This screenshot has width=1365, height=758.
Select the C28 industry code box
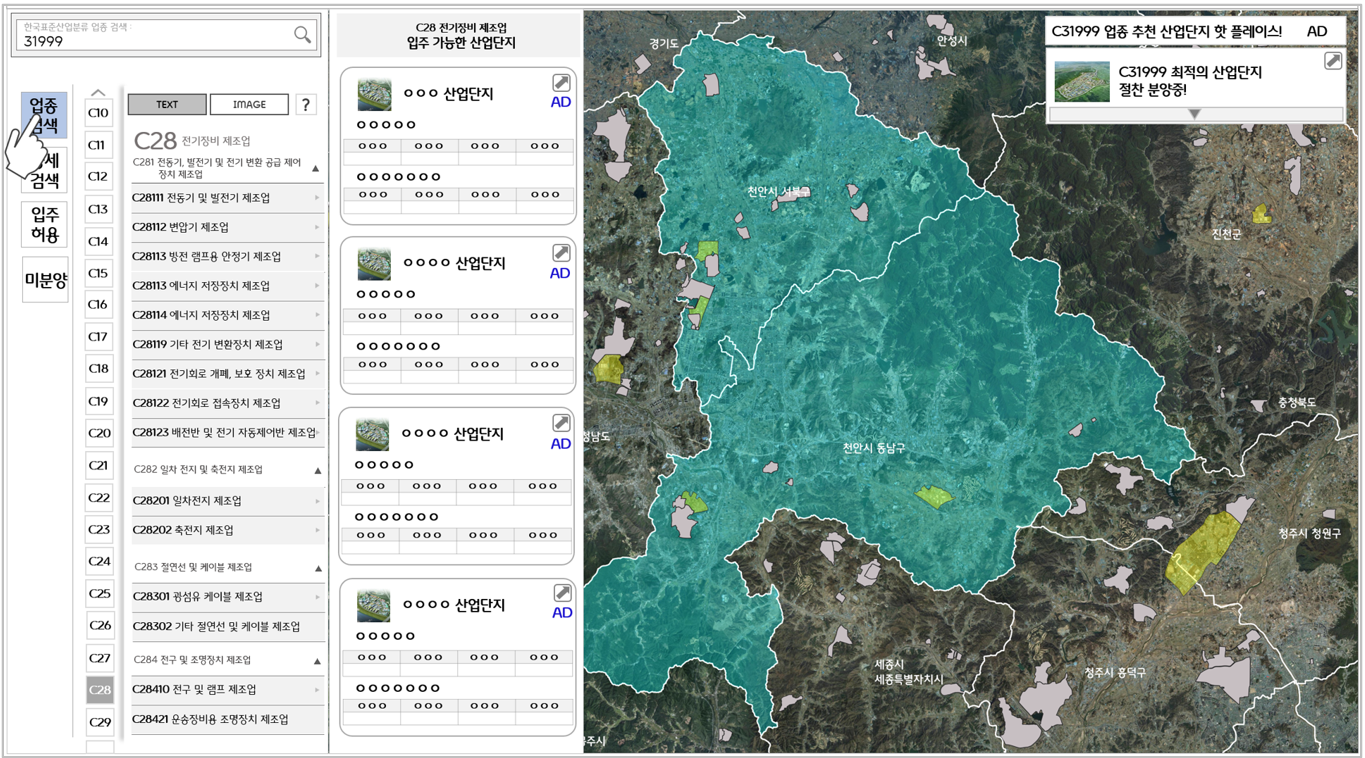[99, 690]
